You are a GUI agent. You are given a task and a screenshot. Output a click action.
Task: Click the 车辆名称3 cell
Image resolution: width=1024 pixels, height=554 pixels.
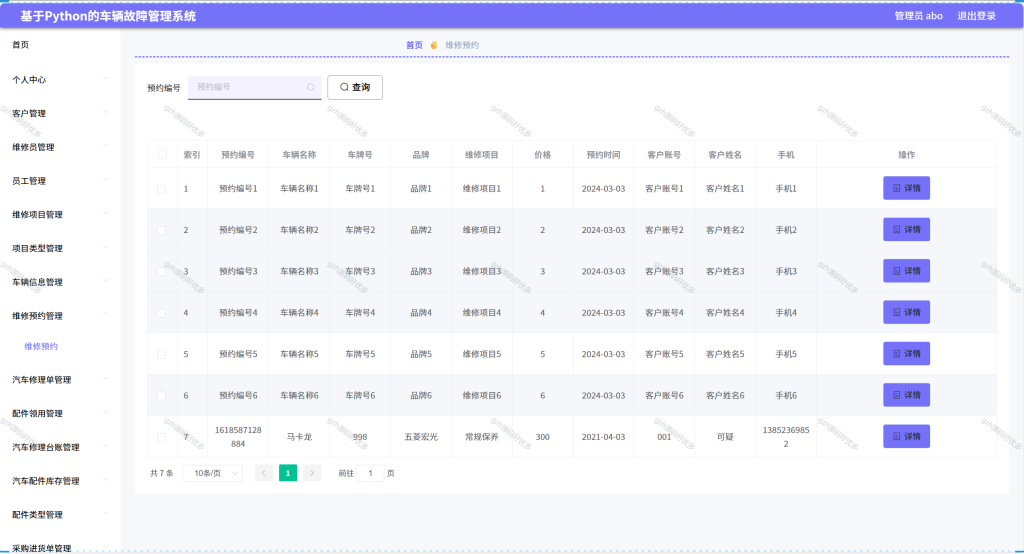(x=299, y=271)
